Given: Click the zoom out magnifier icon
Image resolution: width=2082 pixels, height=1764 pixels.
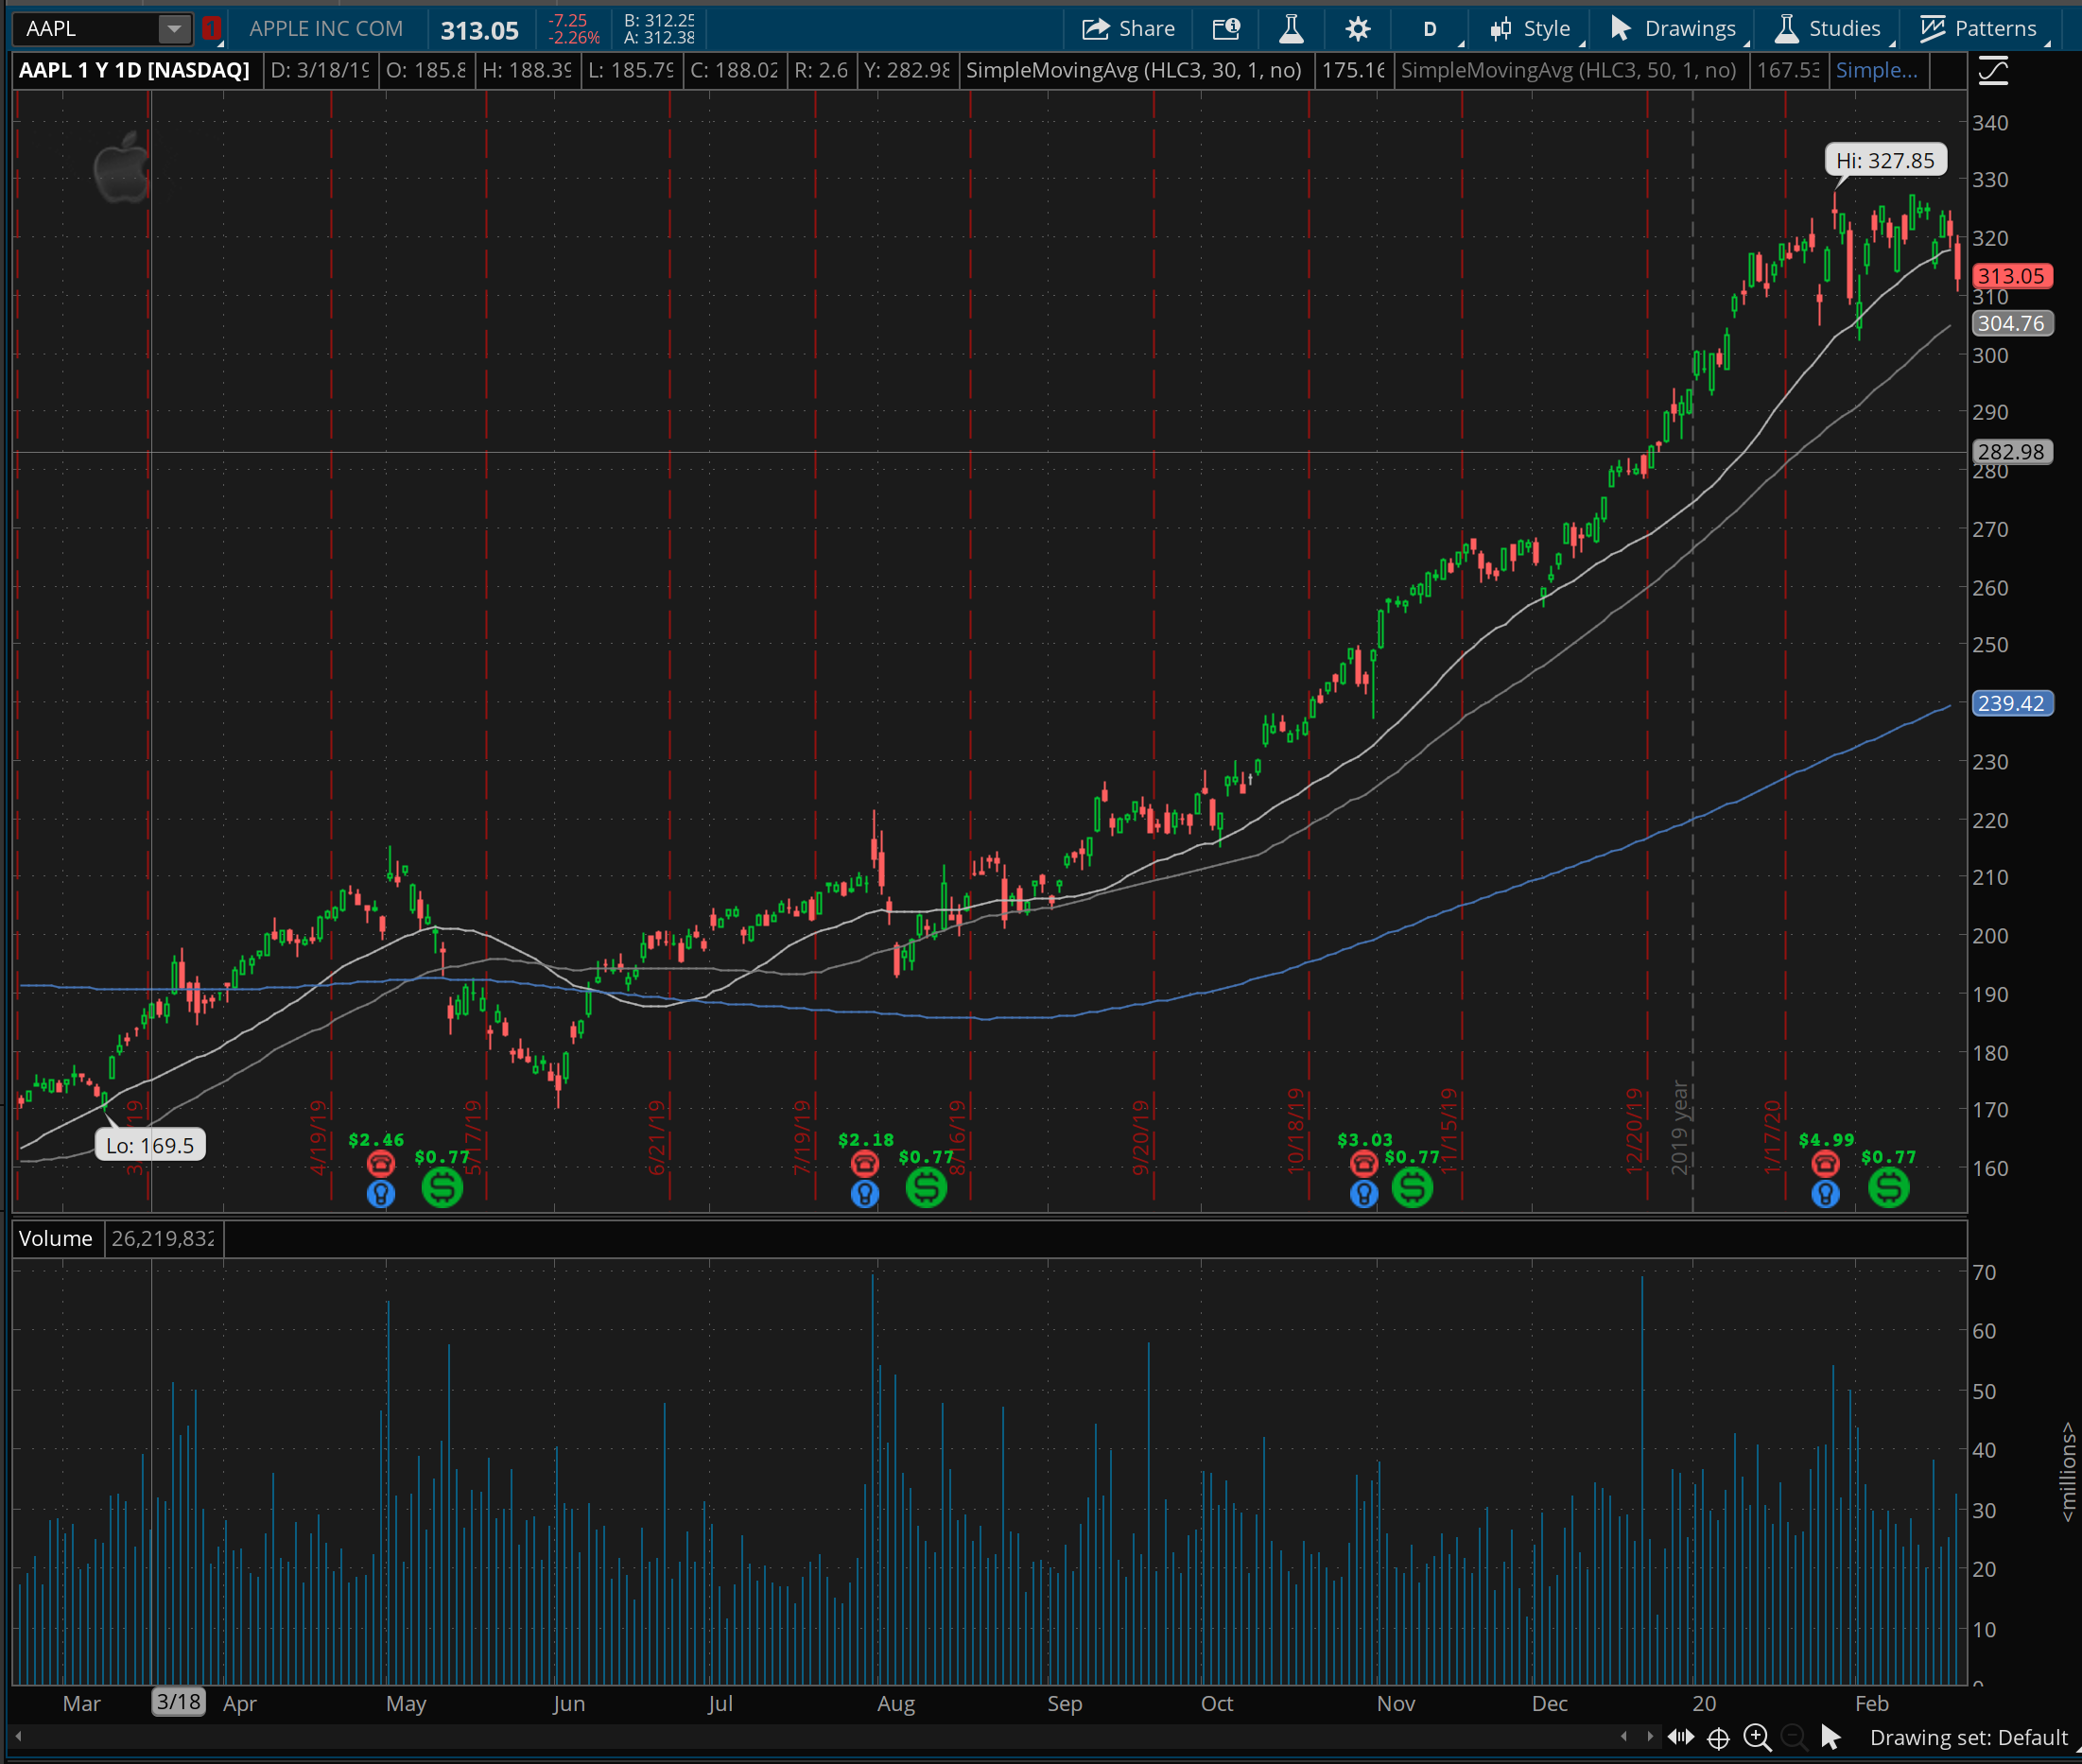Looking at the screenshot, I should (1795, 1738).
